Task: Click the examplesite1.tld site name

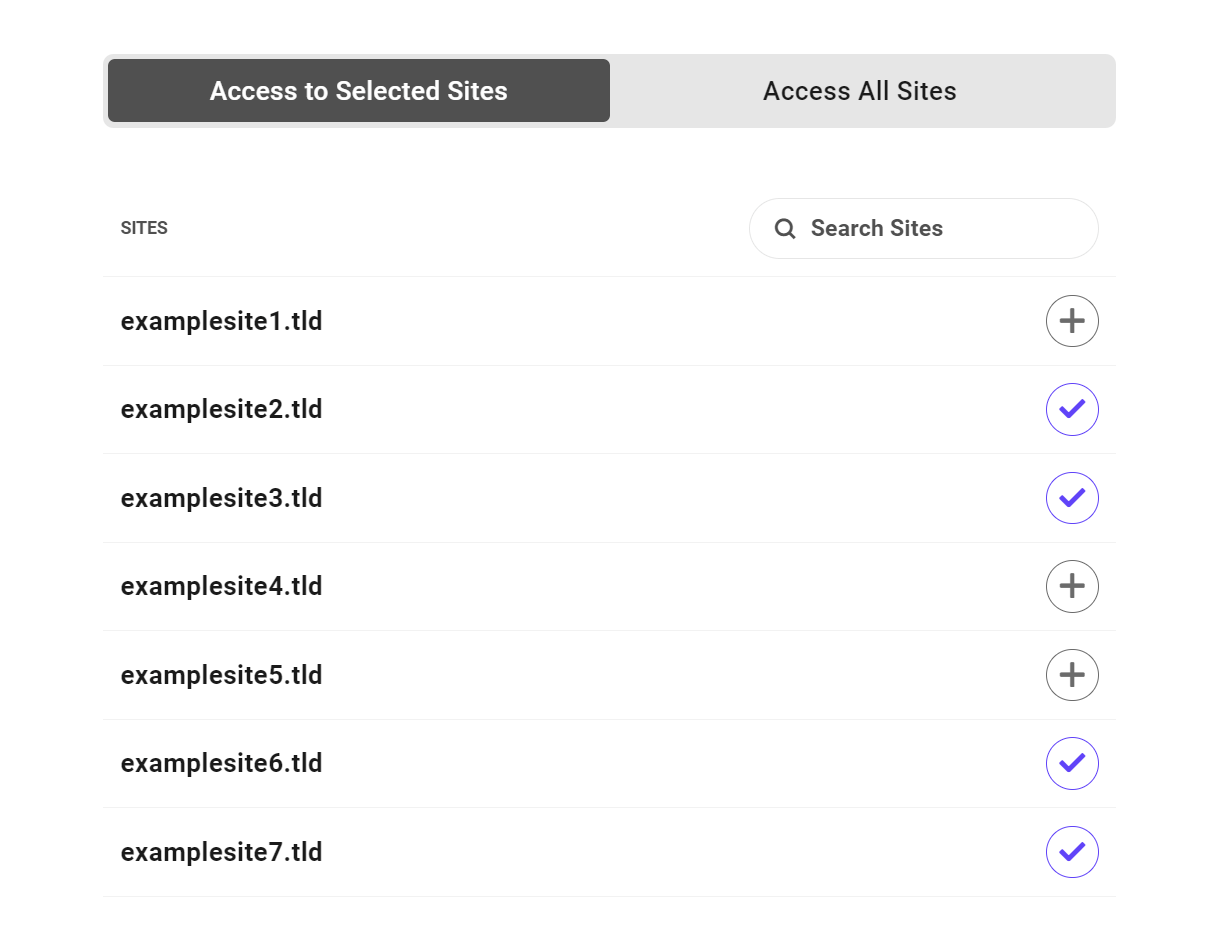Action: click(221, 322)
